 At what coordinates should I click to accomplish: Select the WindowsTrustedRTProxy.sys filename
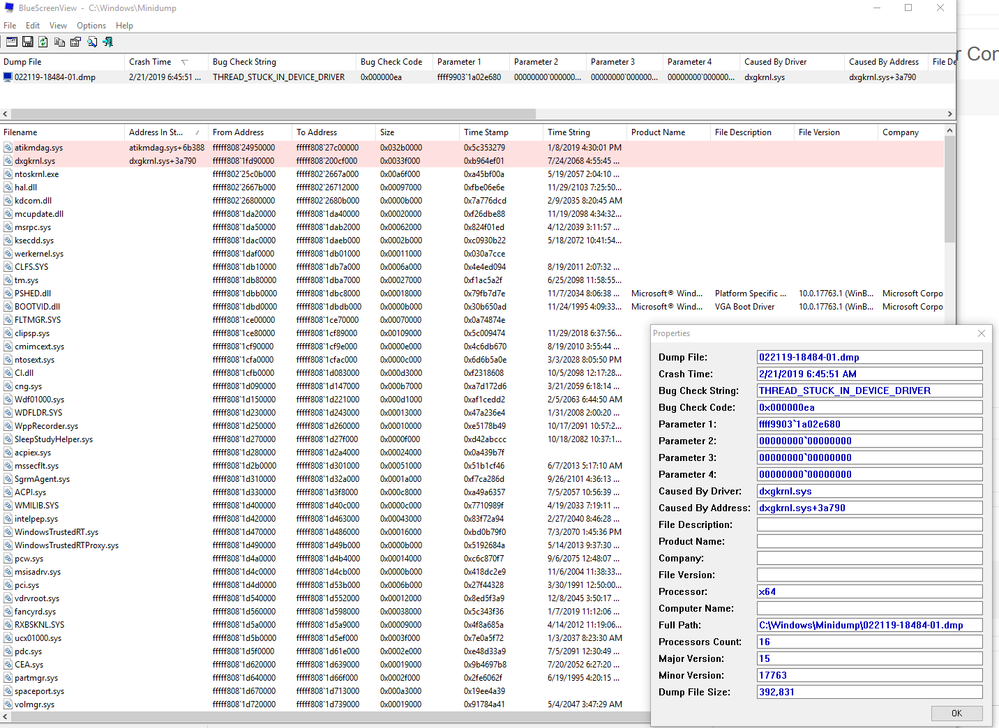[66, 545]
